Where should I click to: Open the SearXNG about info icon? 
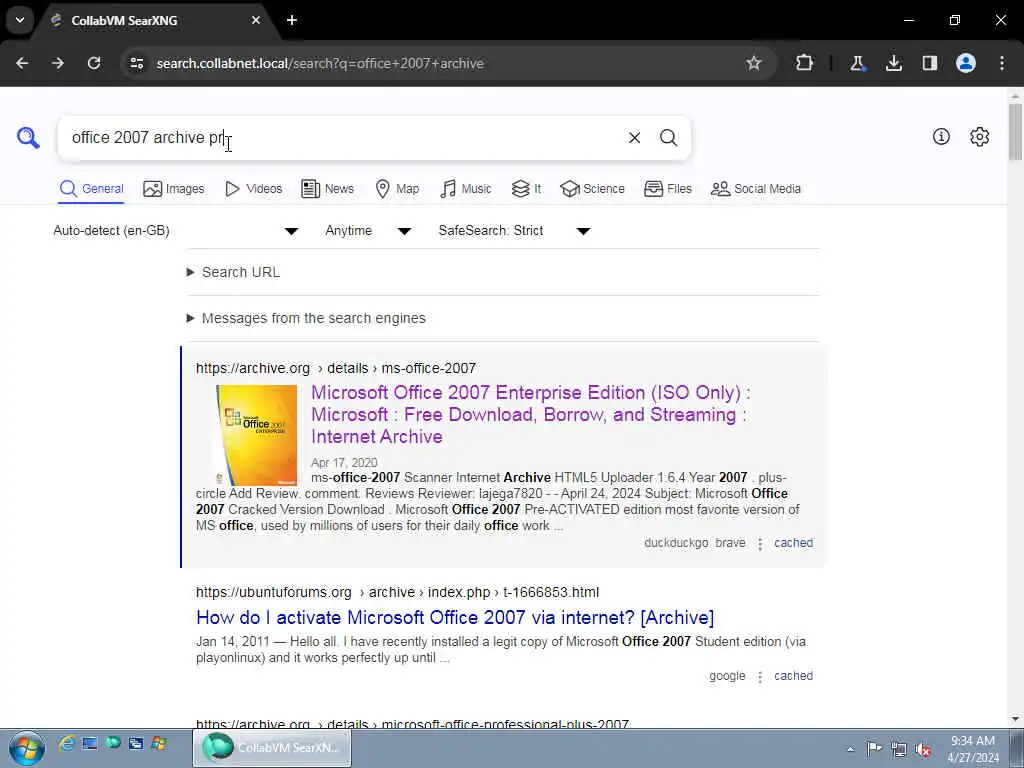click(941, 136)
